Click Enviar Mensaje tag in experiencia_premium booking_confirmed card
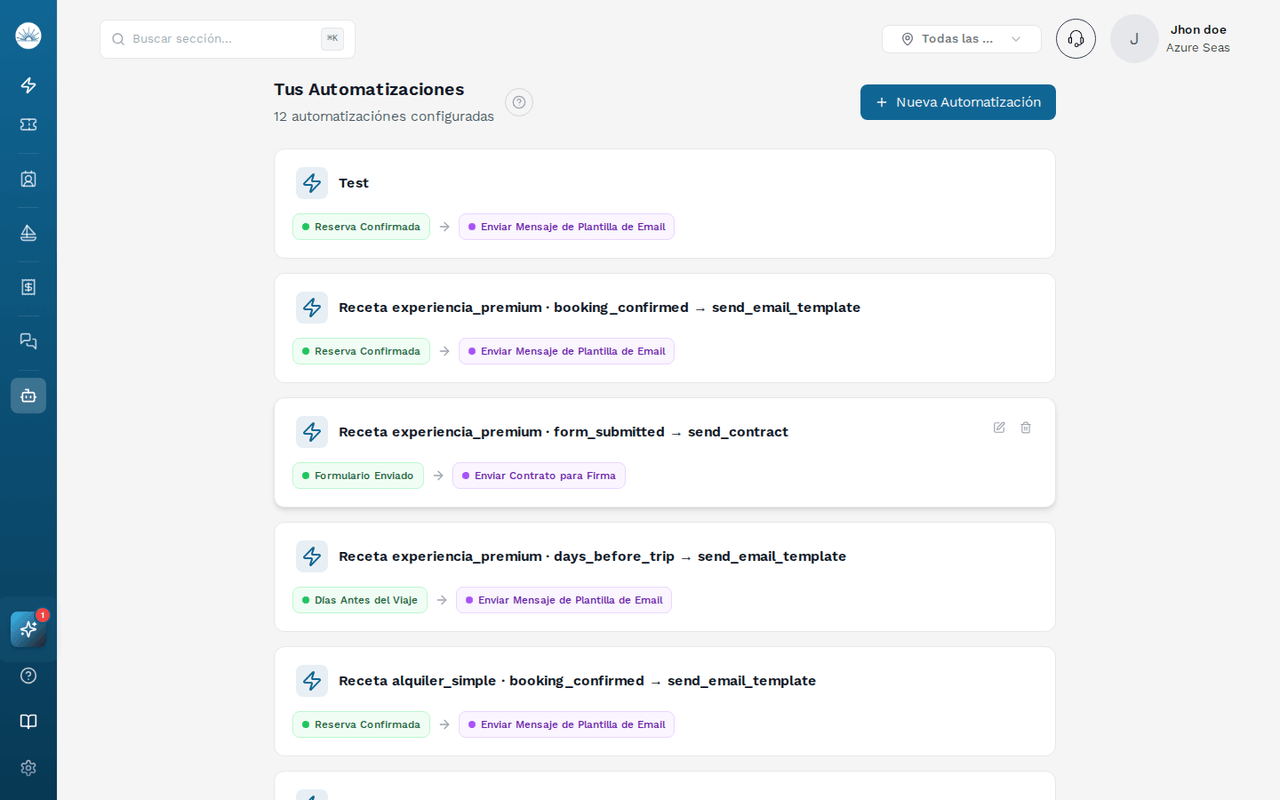 [x=566, y=351]
